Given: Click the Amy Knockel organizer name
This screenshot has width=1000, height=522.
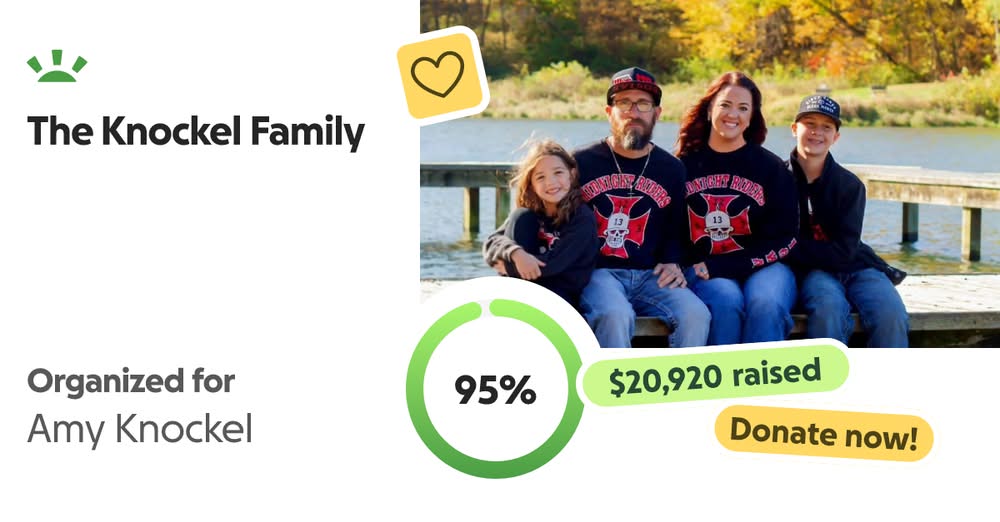Looking at the screenshot, I should (140, 429).
